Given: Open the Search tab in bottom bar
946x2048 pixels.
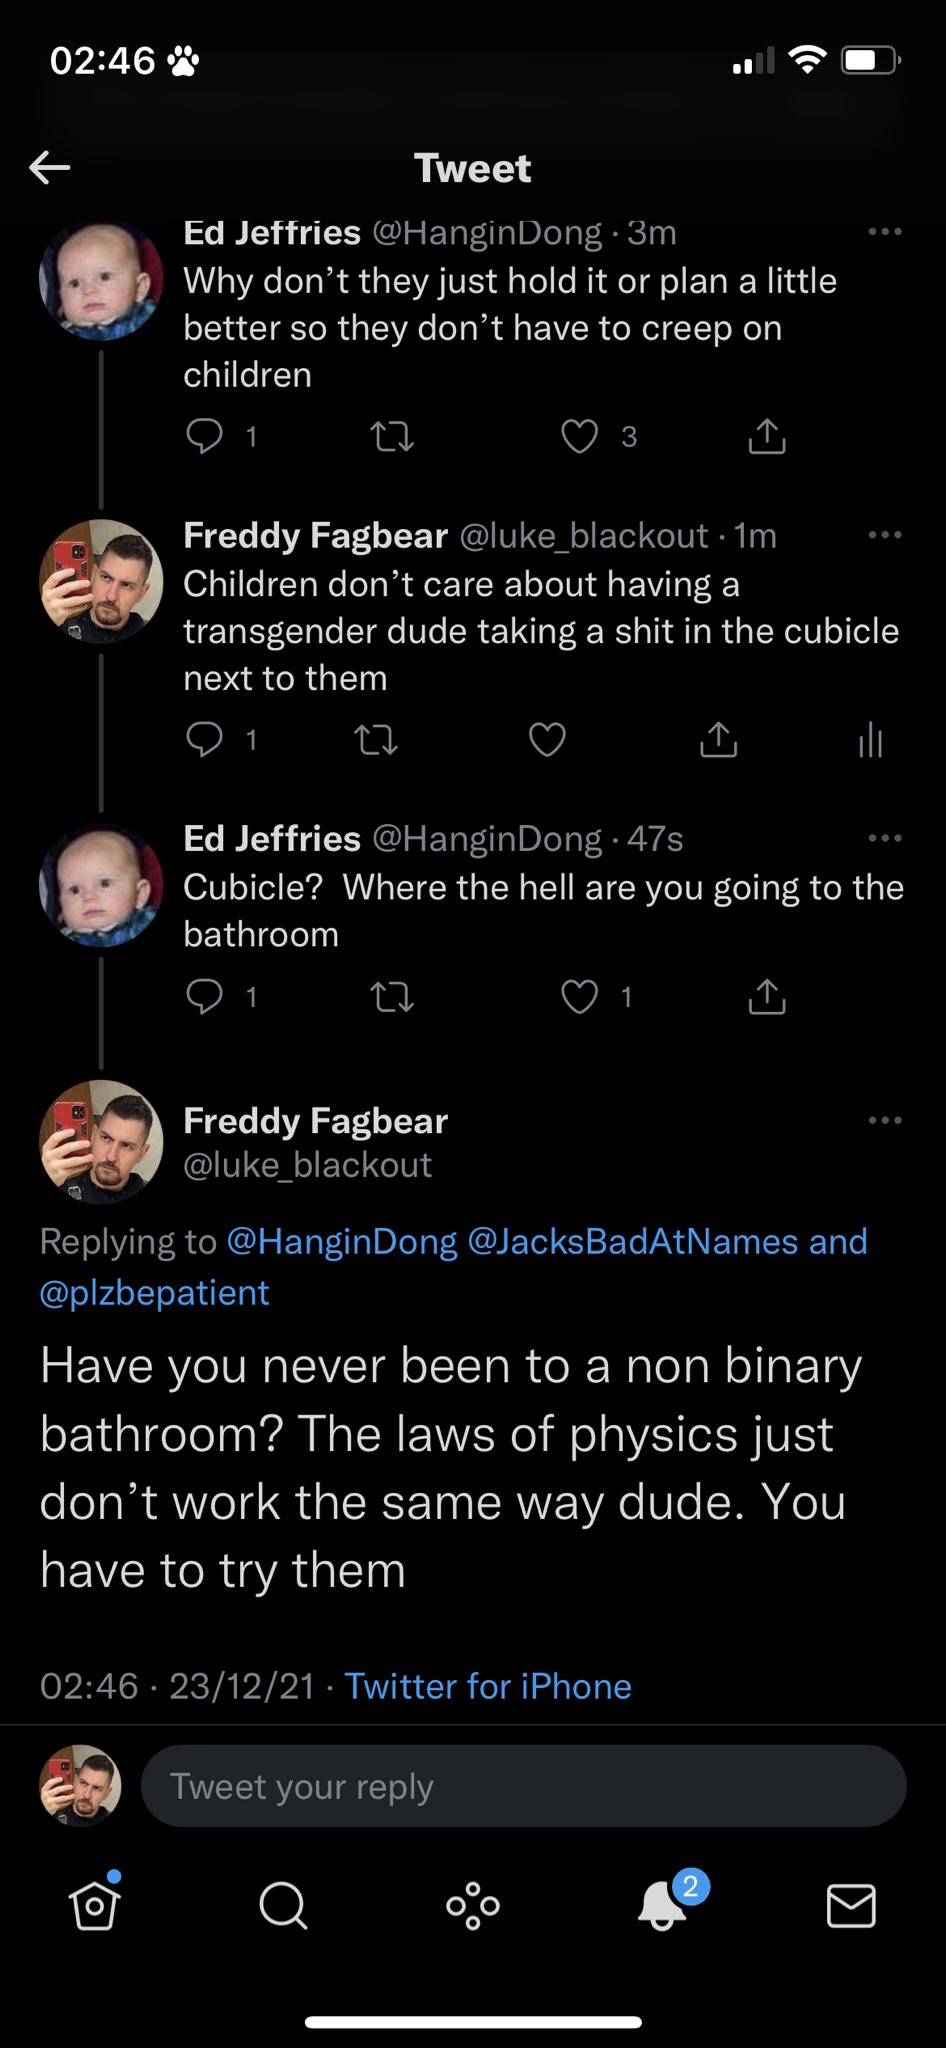Looking at the screenshot, I should pyautogui.click(x=283, y=1906).
